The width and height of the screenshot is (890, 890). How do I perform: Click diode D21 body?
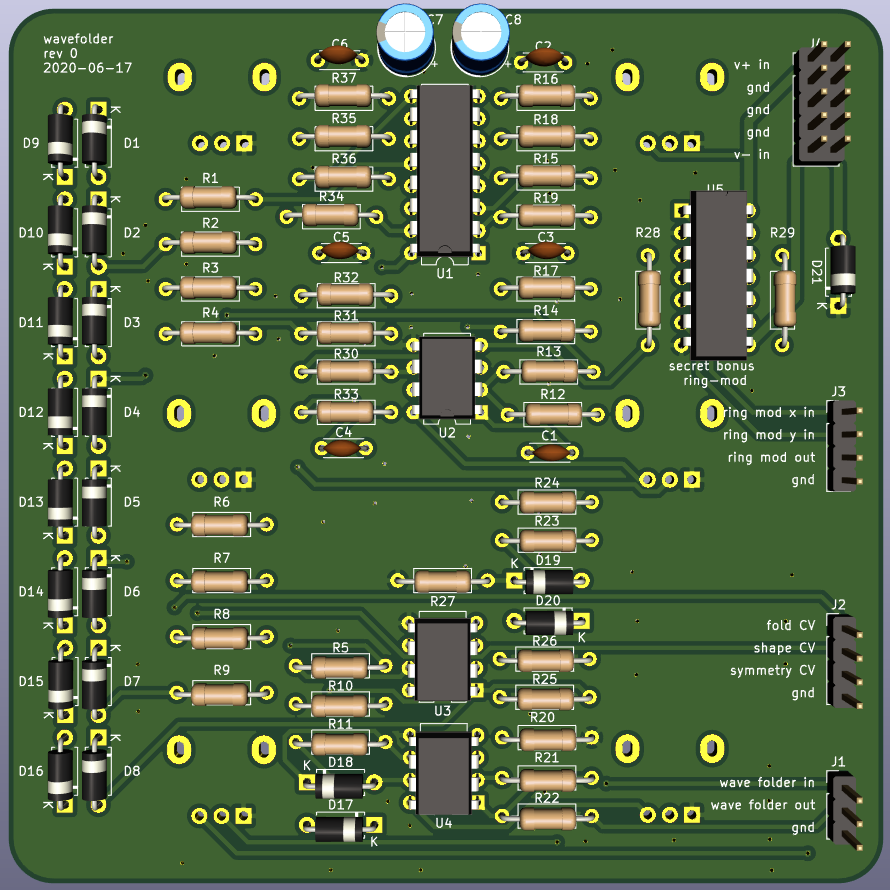tap(842, 268)
